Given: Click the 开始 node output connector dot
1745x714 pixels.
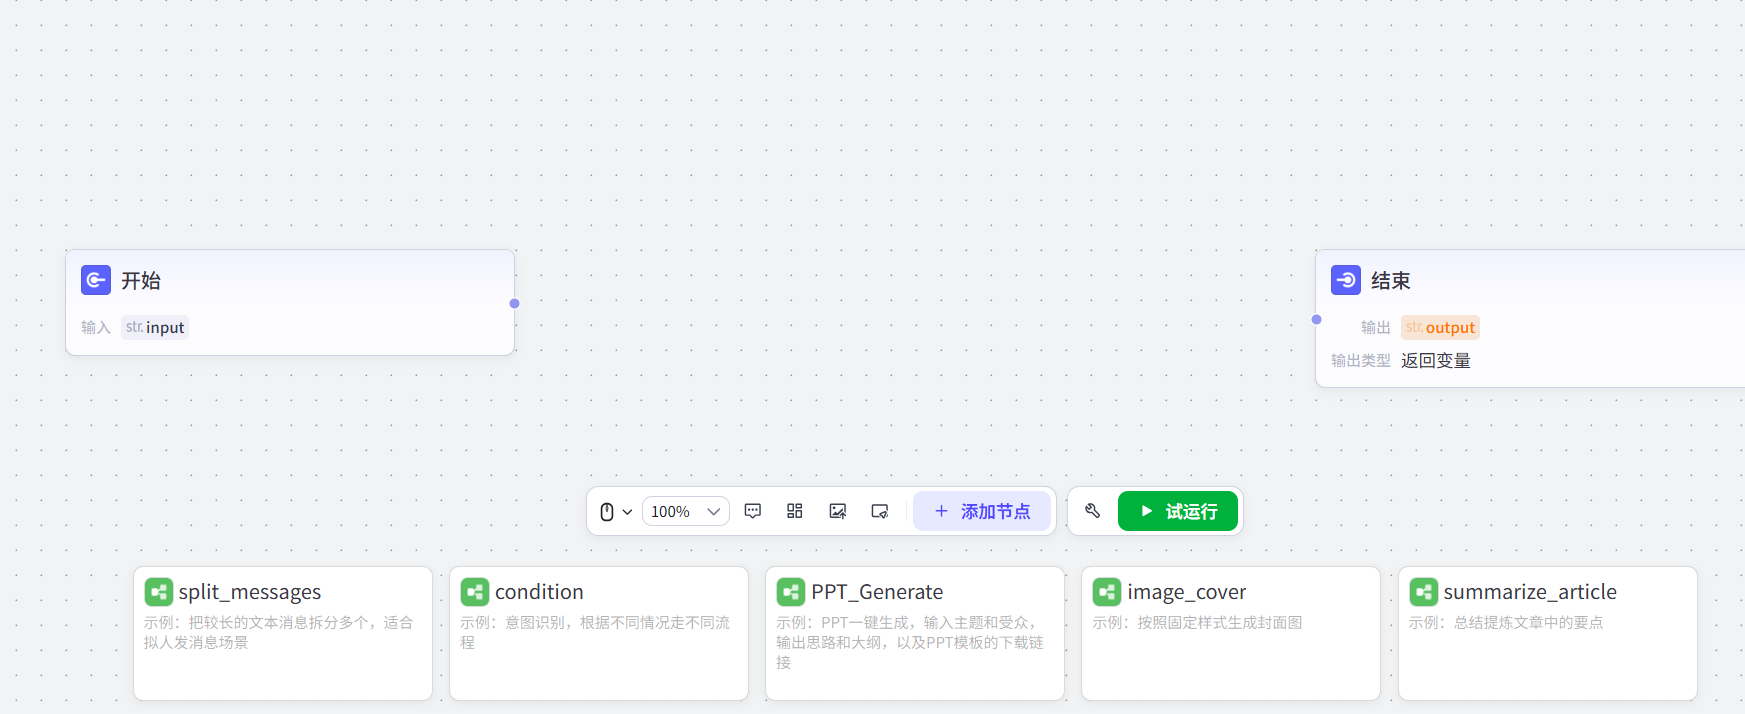Looking at the screenshot, I should click(x=514, y=303).
